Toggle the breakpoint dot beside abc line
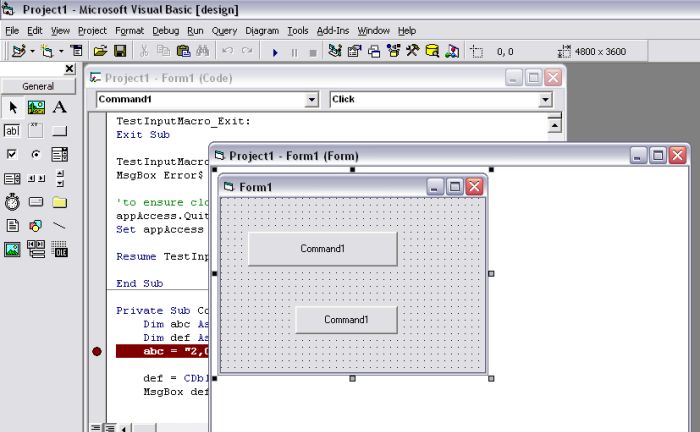The width and height of the screenshot is (700, 432). point(97,352)
